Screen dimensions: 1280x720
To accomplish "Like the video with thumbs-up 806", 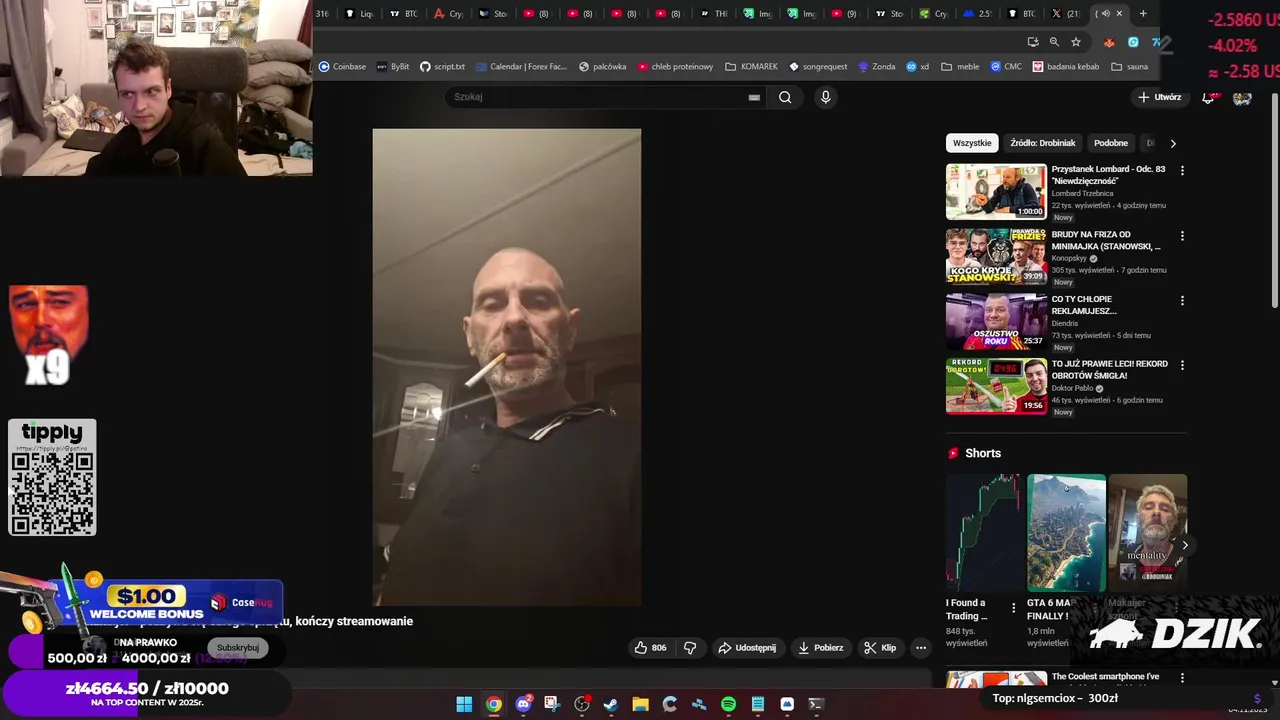I will click(650, 648).
